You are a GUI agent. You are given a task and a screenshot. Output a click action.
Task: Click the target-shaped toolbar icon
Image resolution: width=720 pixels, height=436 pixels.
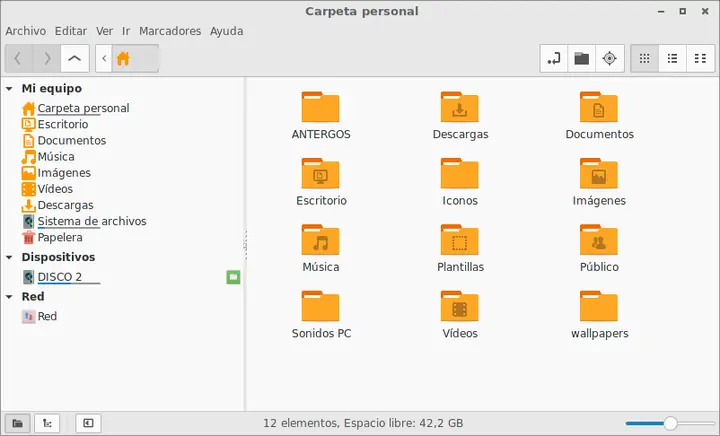click(x=609, y=58)
